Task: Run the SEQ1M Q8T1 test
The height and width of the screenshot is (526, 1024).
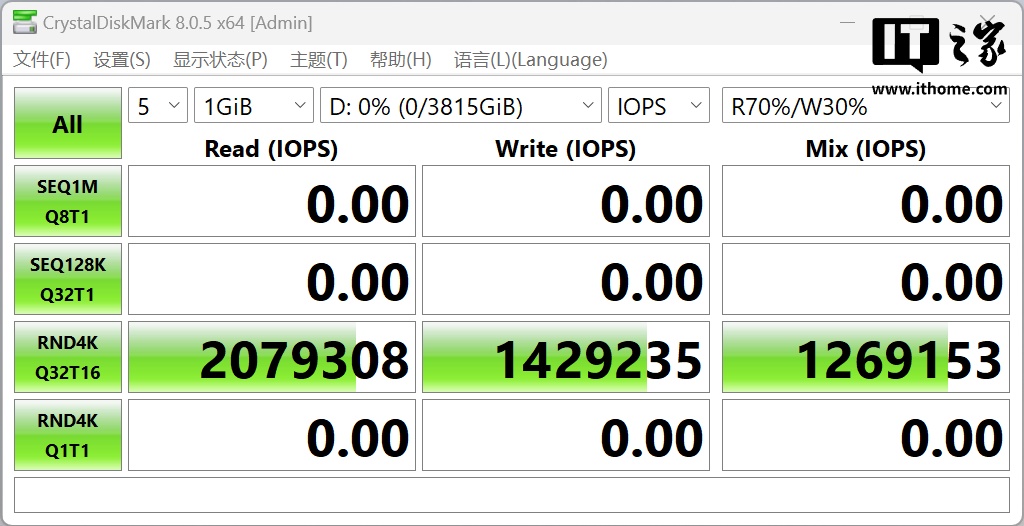Action: tap(68, 201)
